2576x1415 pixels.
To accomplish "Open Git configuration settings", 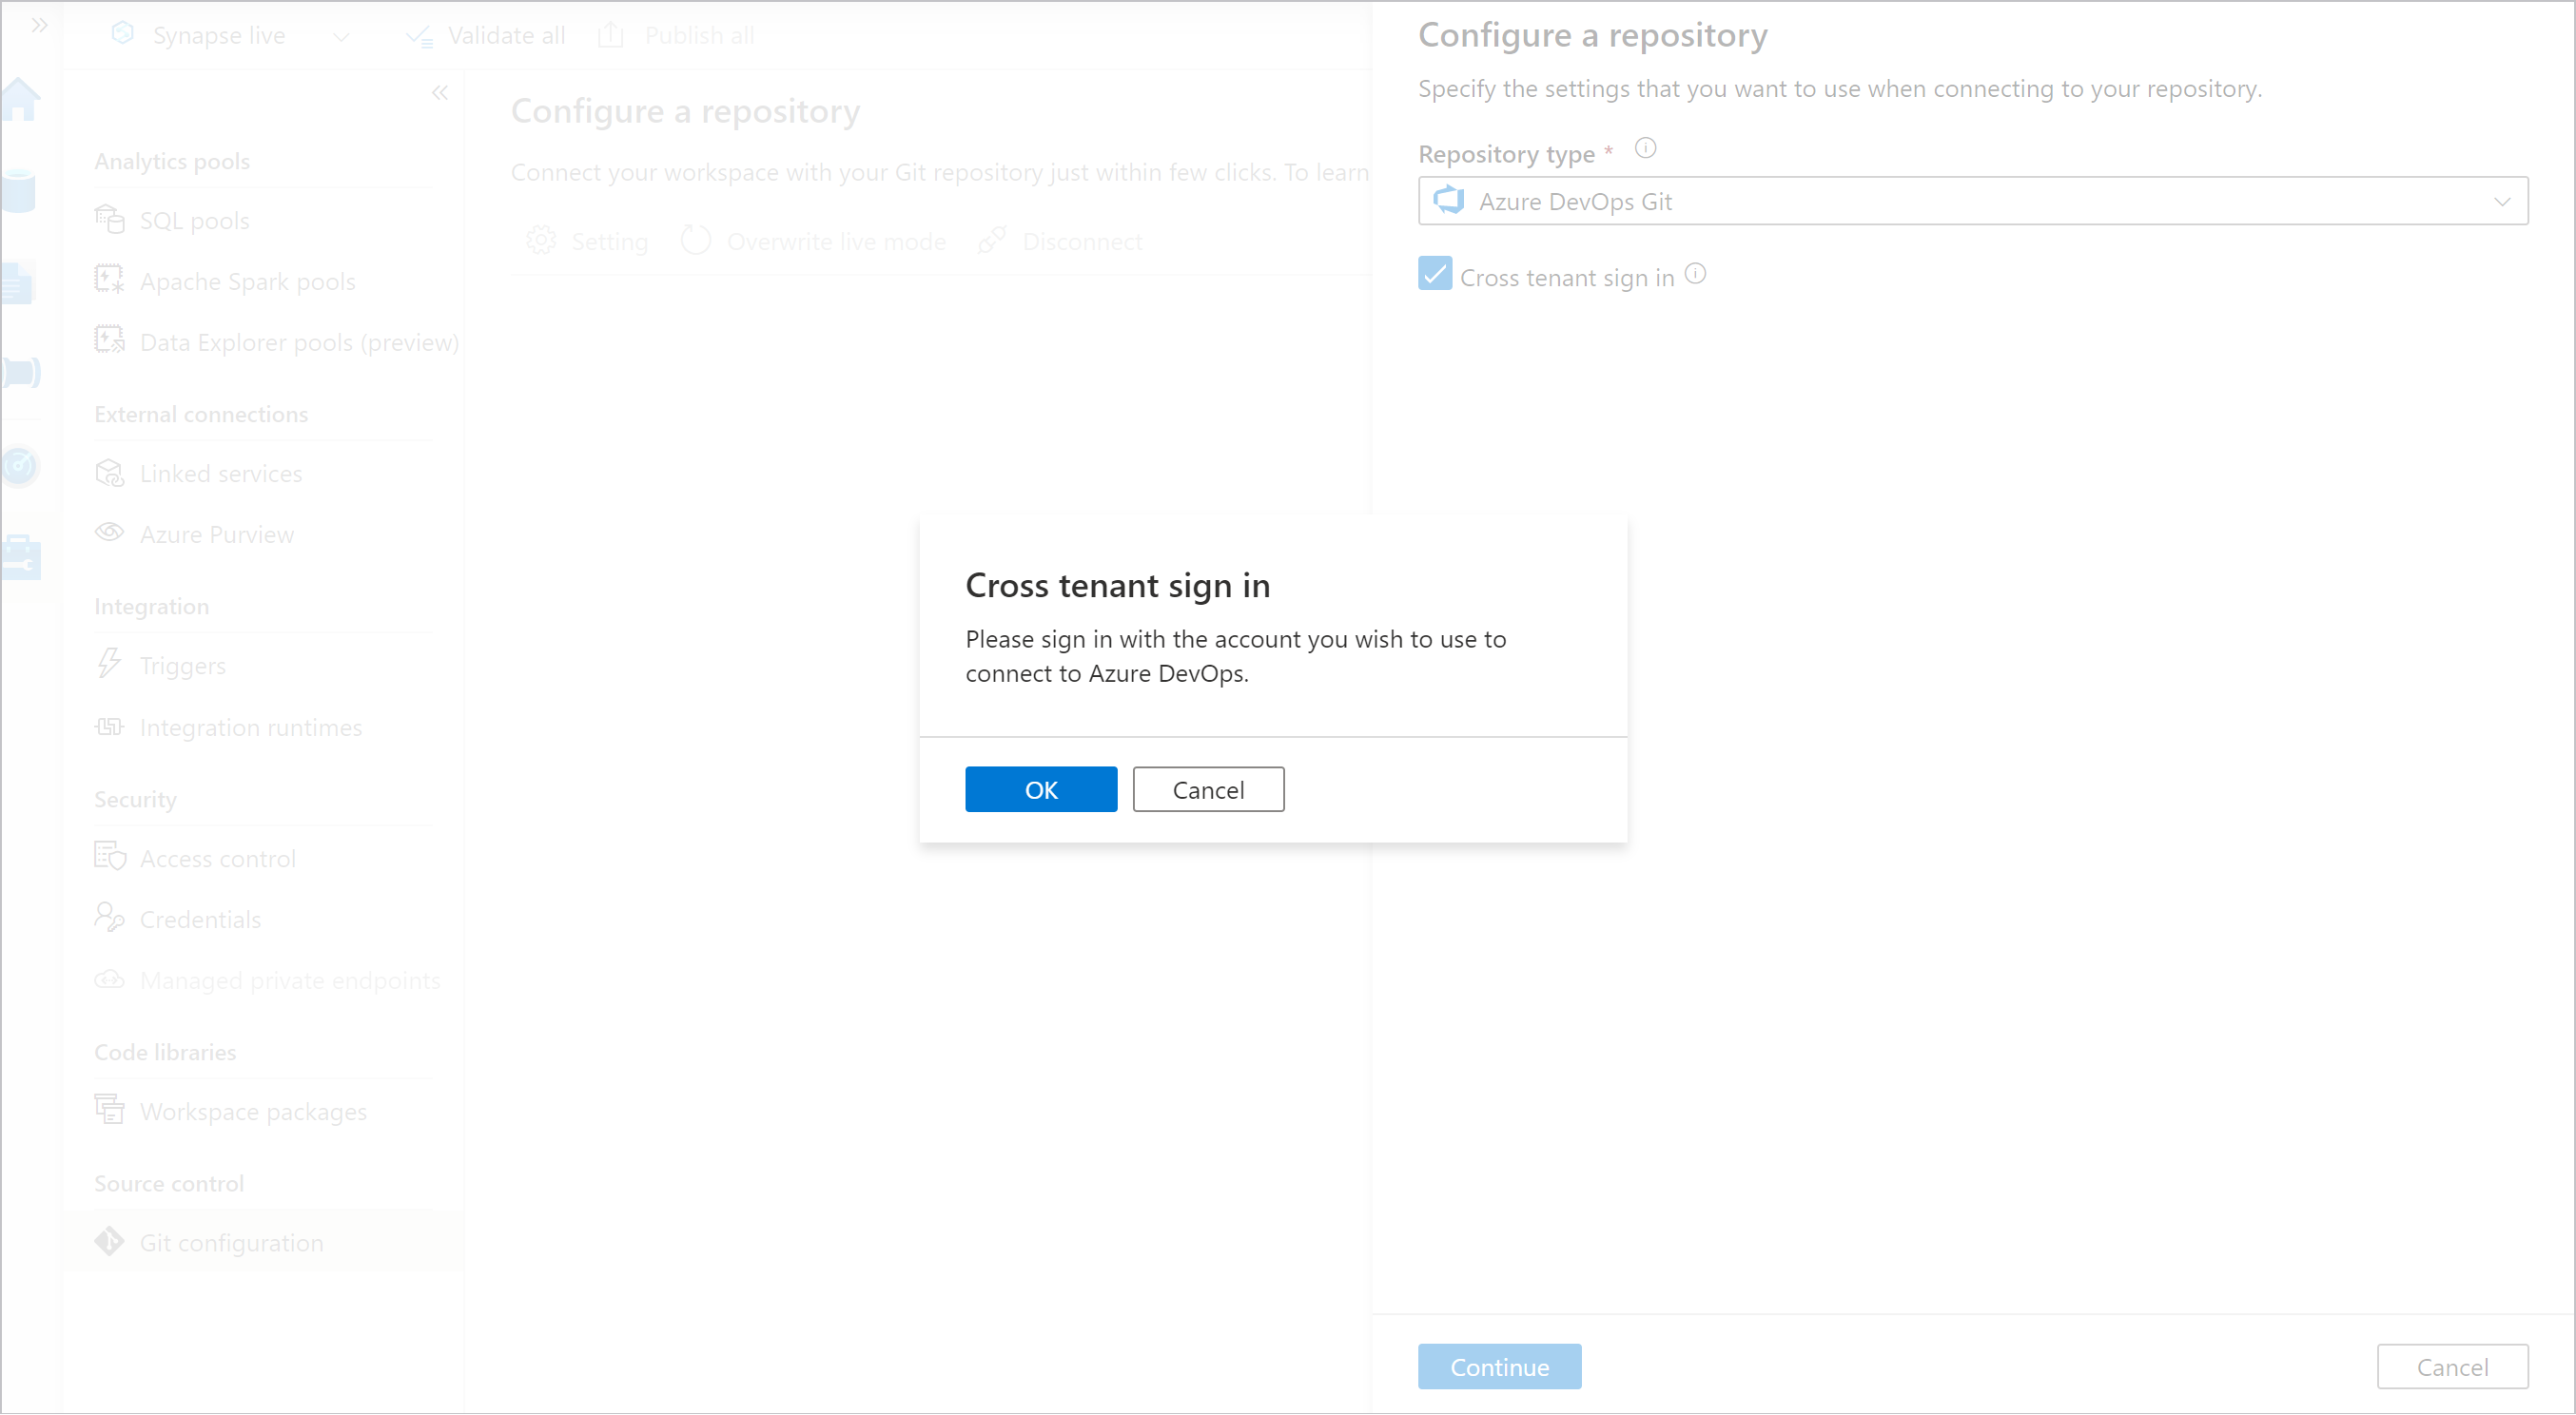I will [x=232, y=1241].
